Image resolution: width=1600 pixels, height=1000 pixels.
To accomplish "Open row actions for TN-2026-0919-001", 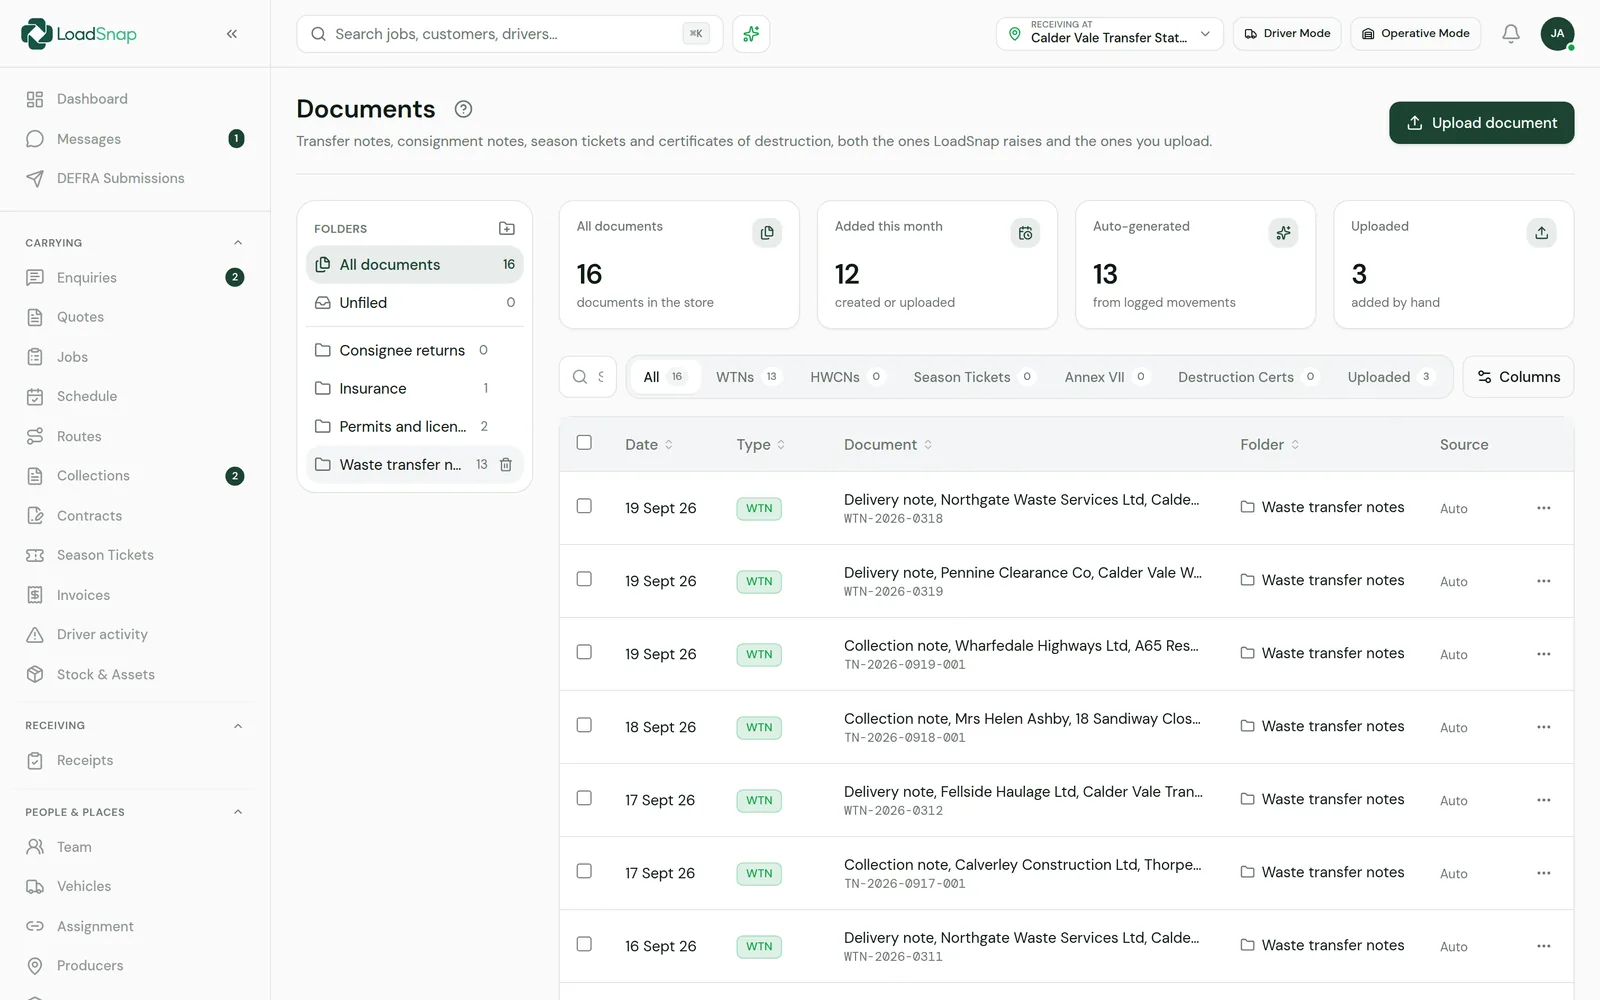I will point(1544,654).
